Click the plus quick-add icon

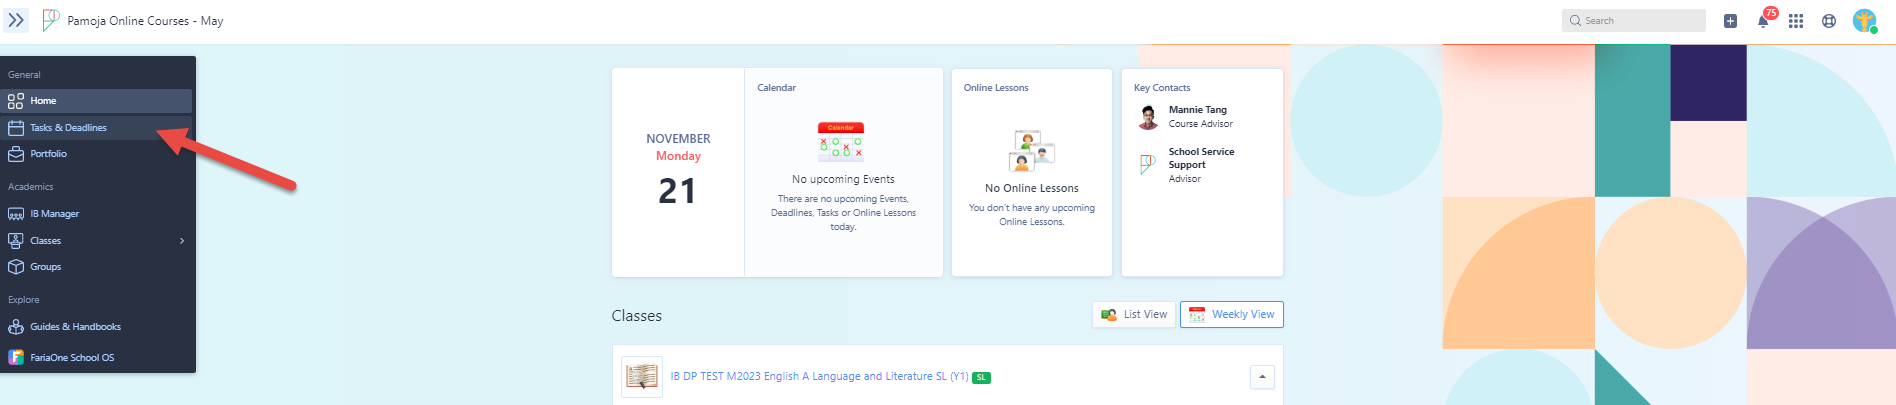[x=1730, y=21]
